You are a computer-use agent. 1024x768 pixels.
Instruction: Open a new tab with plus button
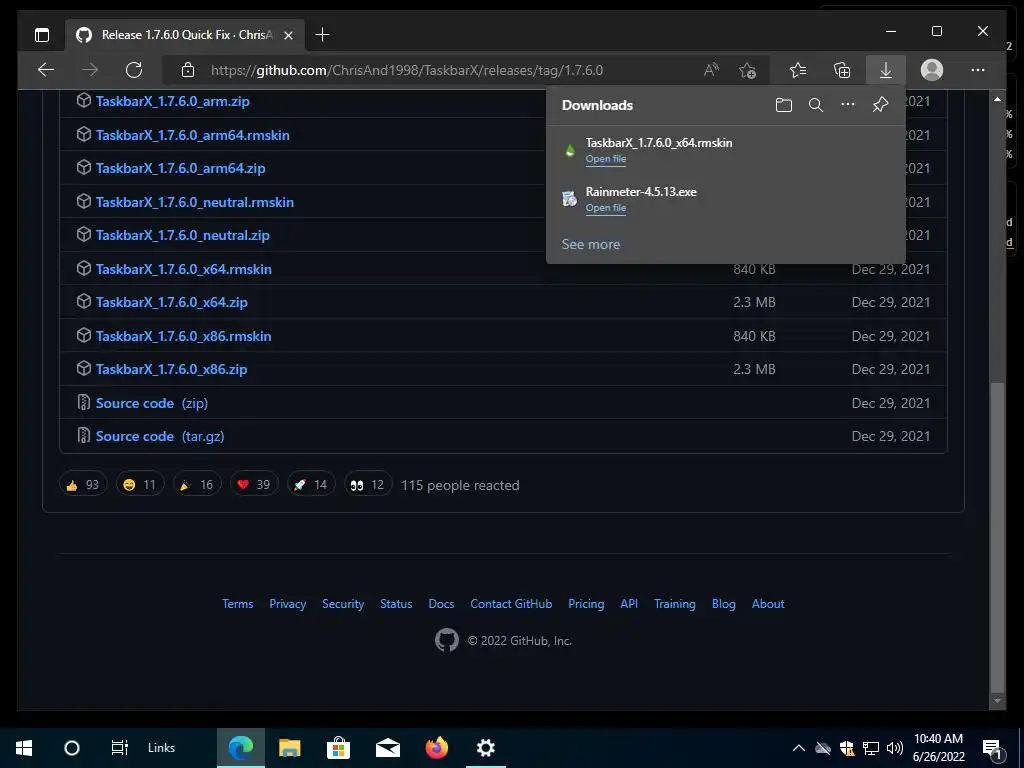click(323, 35)
